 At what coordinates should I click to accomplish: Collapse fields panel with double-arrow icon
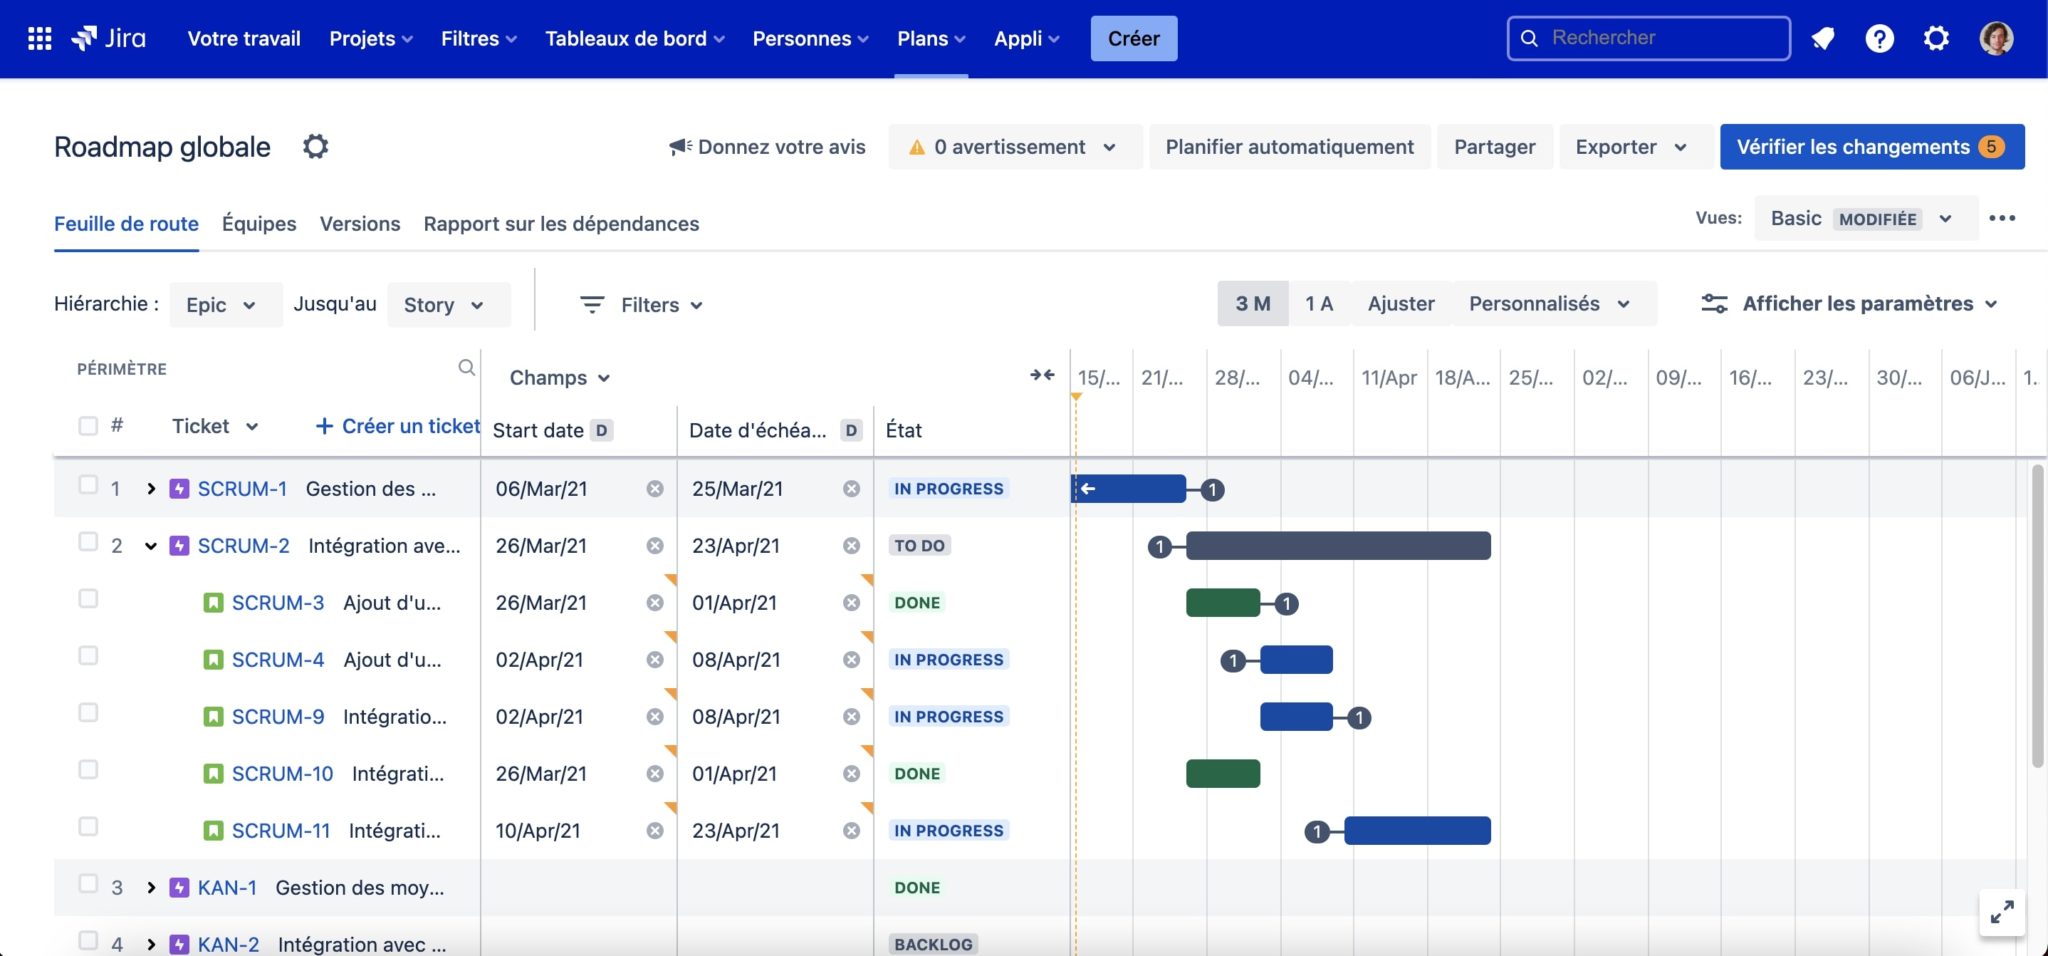point(1041,375)
